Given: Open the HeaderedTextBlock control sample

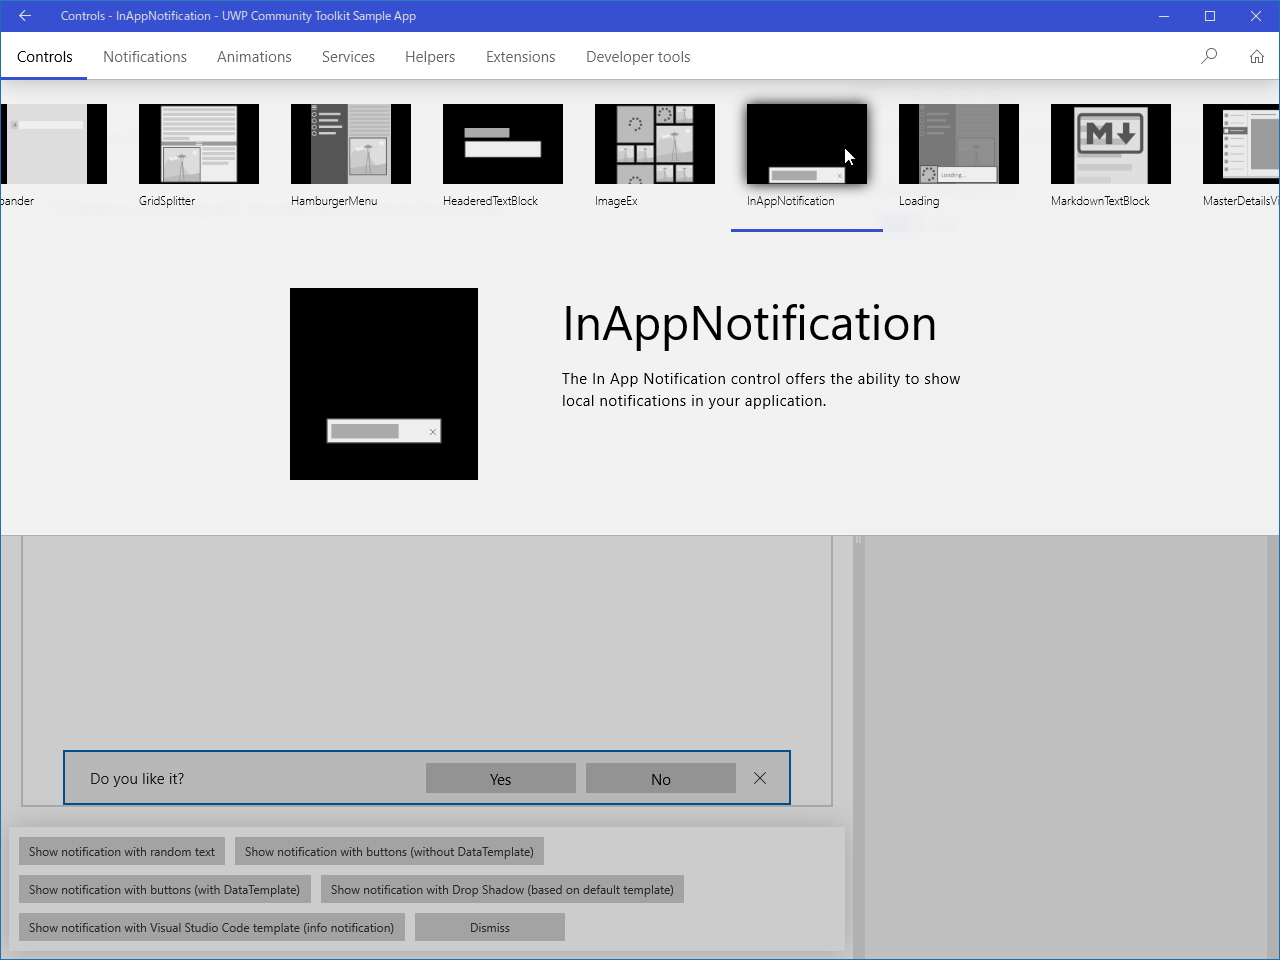Looking at the screenshot, I should click(502, 143).
